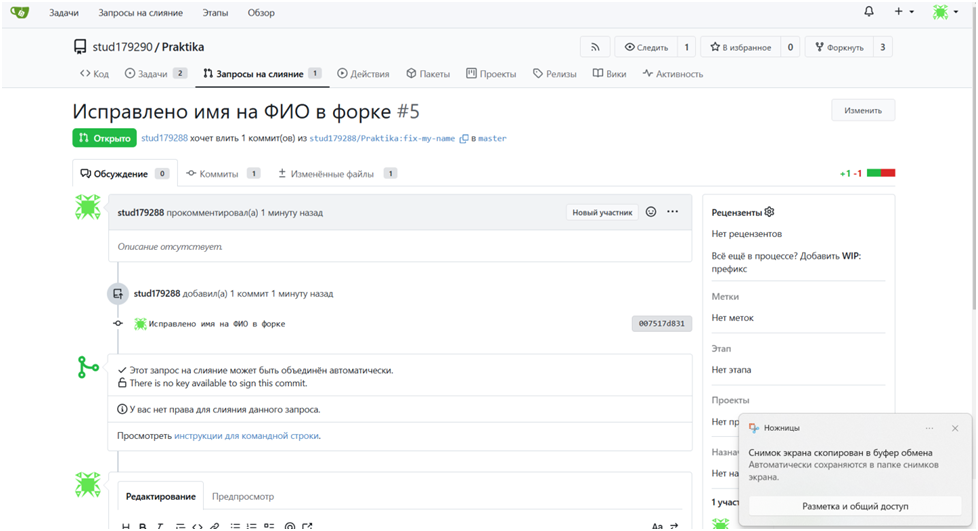Image resolution: width=978 pixels, height=531 pixels.
Task: Open the user avatar dropdown menu
Action: pos(943,12)
